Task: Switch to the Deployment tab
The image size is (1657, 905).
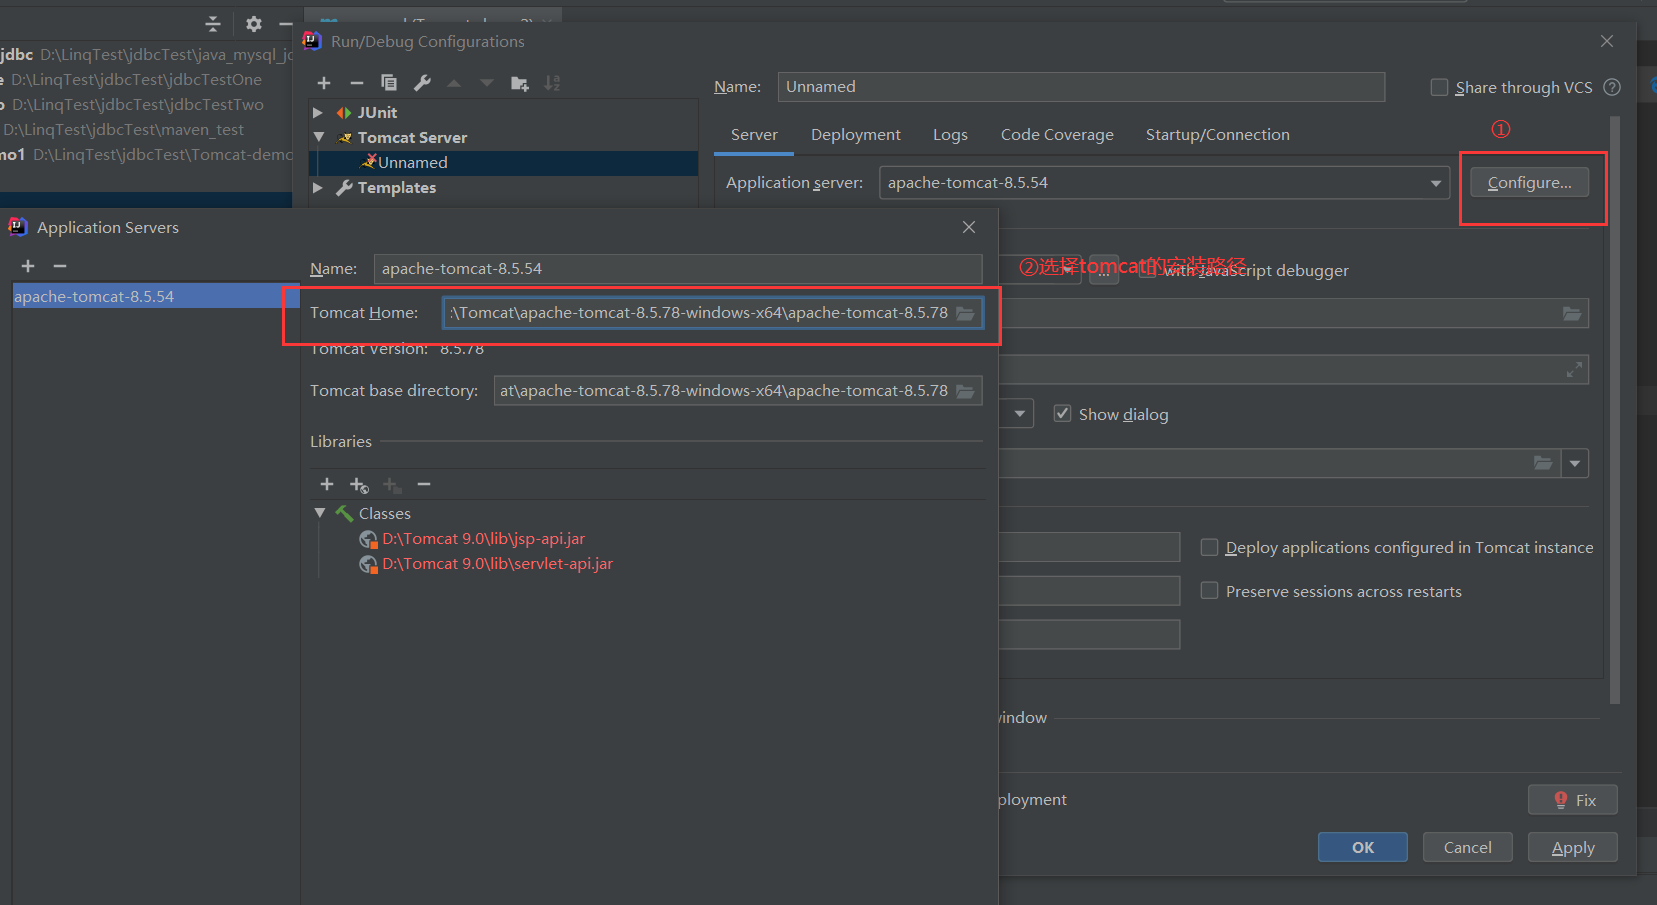Action: point(856,135)
